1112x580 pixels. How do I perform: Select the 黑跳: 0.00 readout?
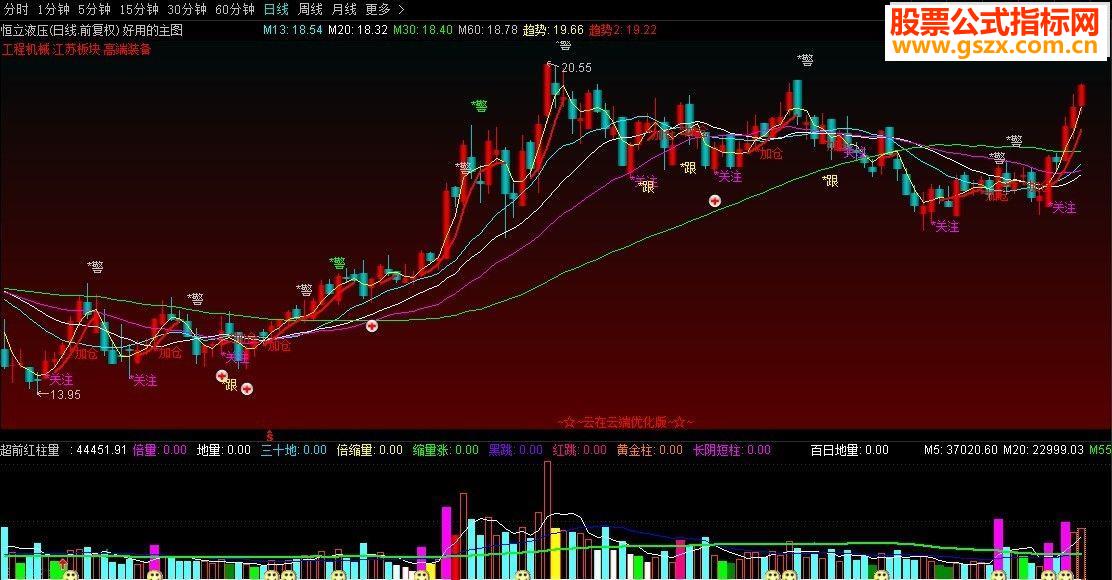pos(516,450)
